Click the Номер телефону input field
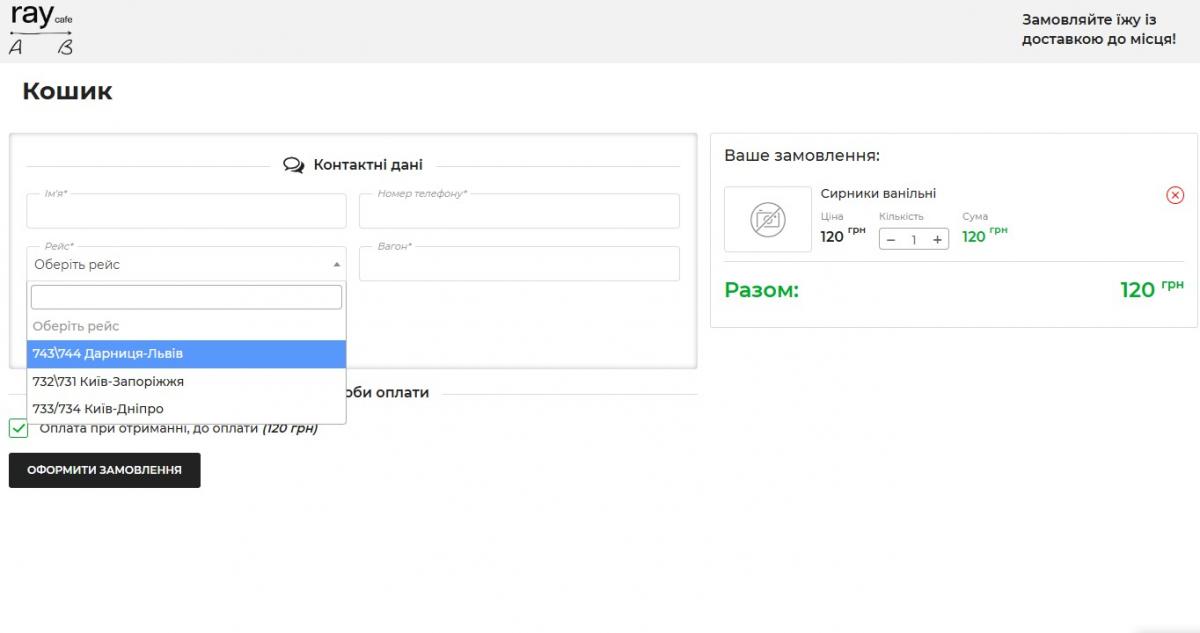Screen dimensions: 1200x633 pos(519,212)
